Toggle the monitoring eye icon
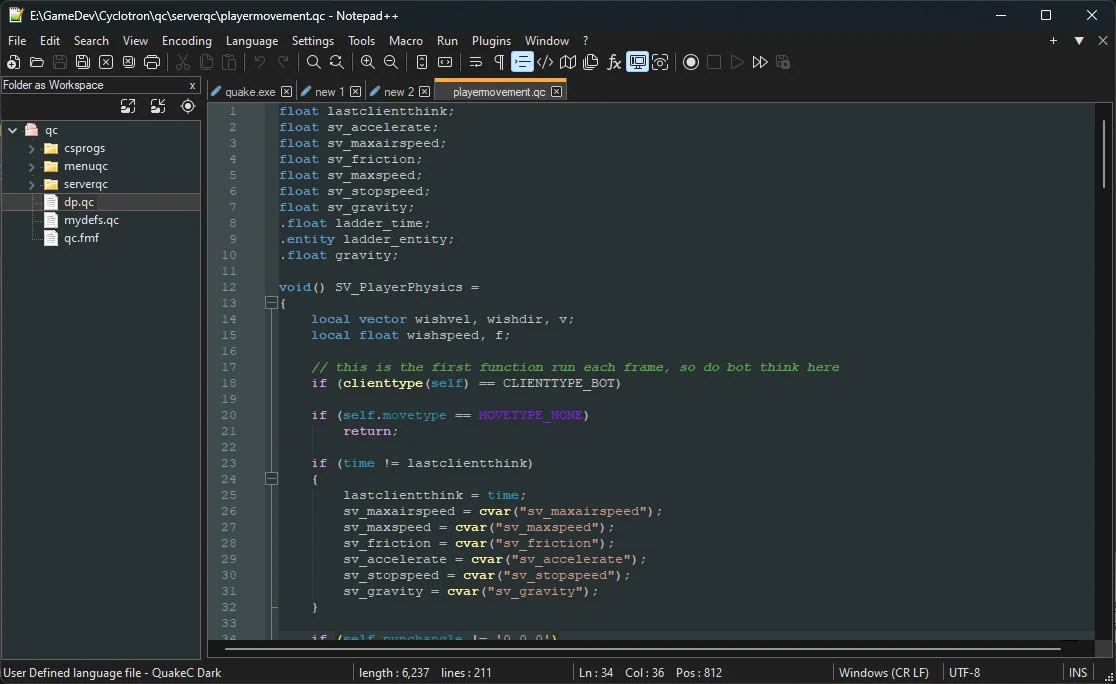 (x=660, y=63)
